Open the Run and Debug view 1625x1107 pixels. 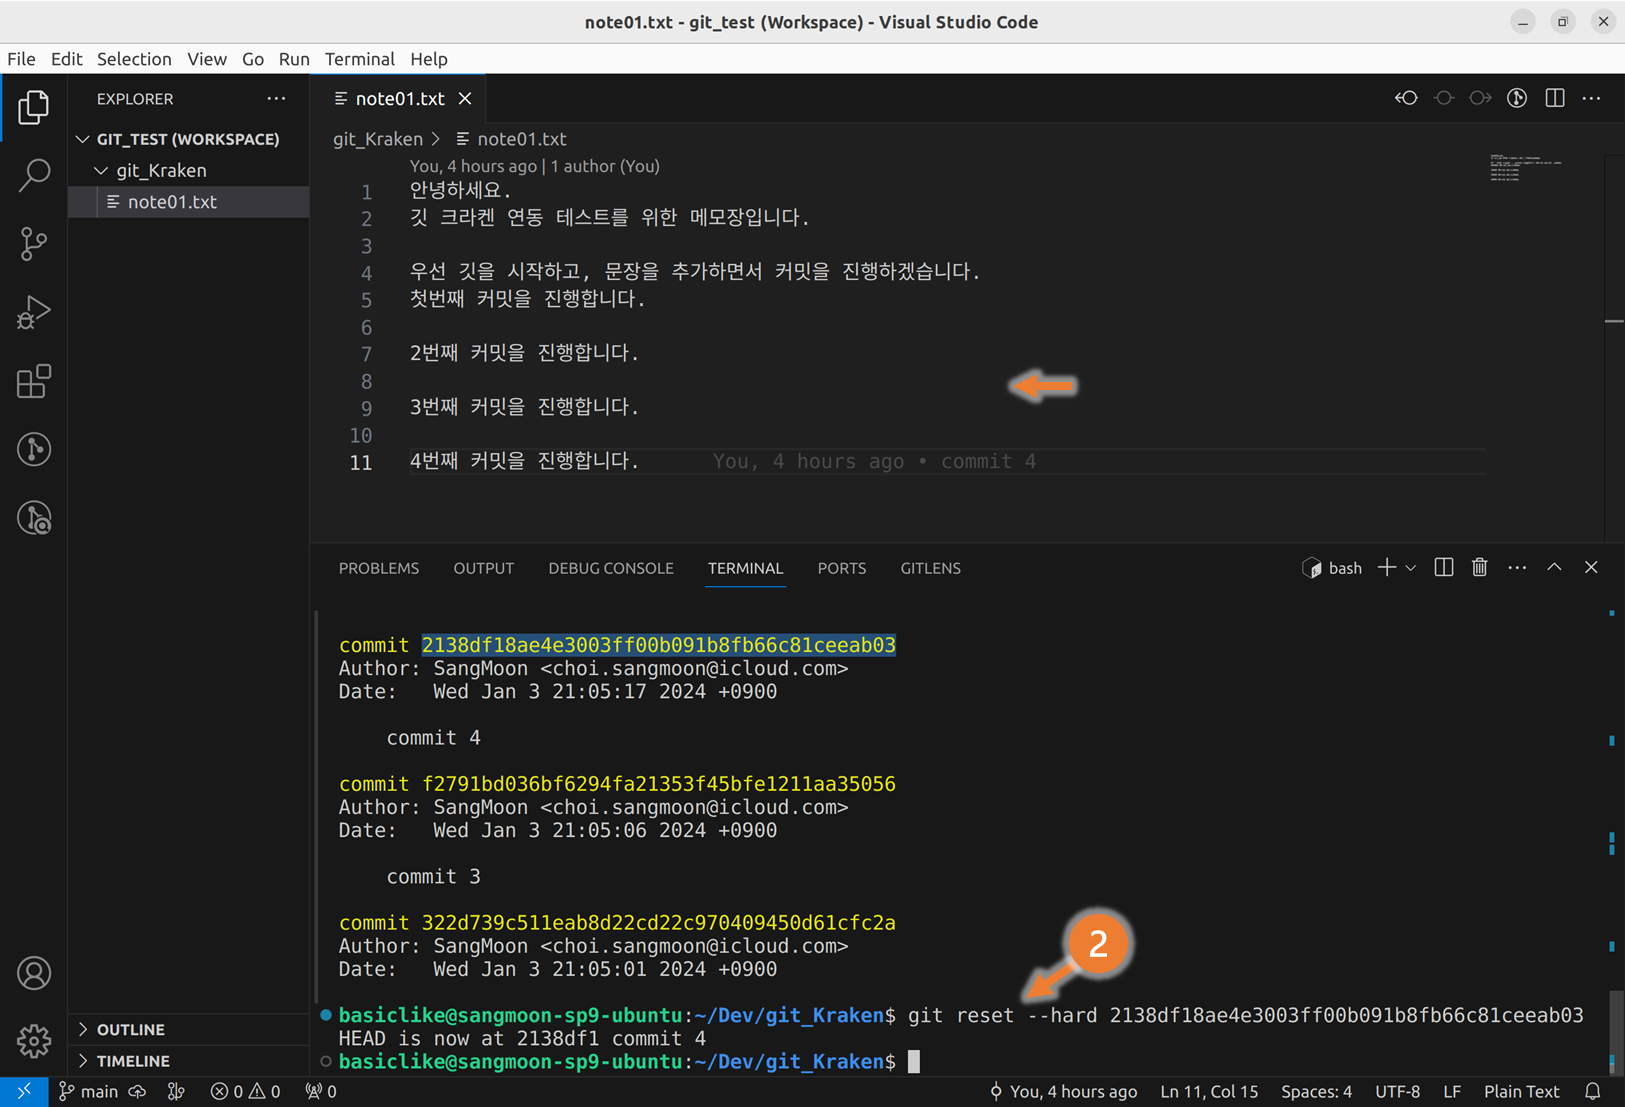pyautogui.click(x=34, y=312)
